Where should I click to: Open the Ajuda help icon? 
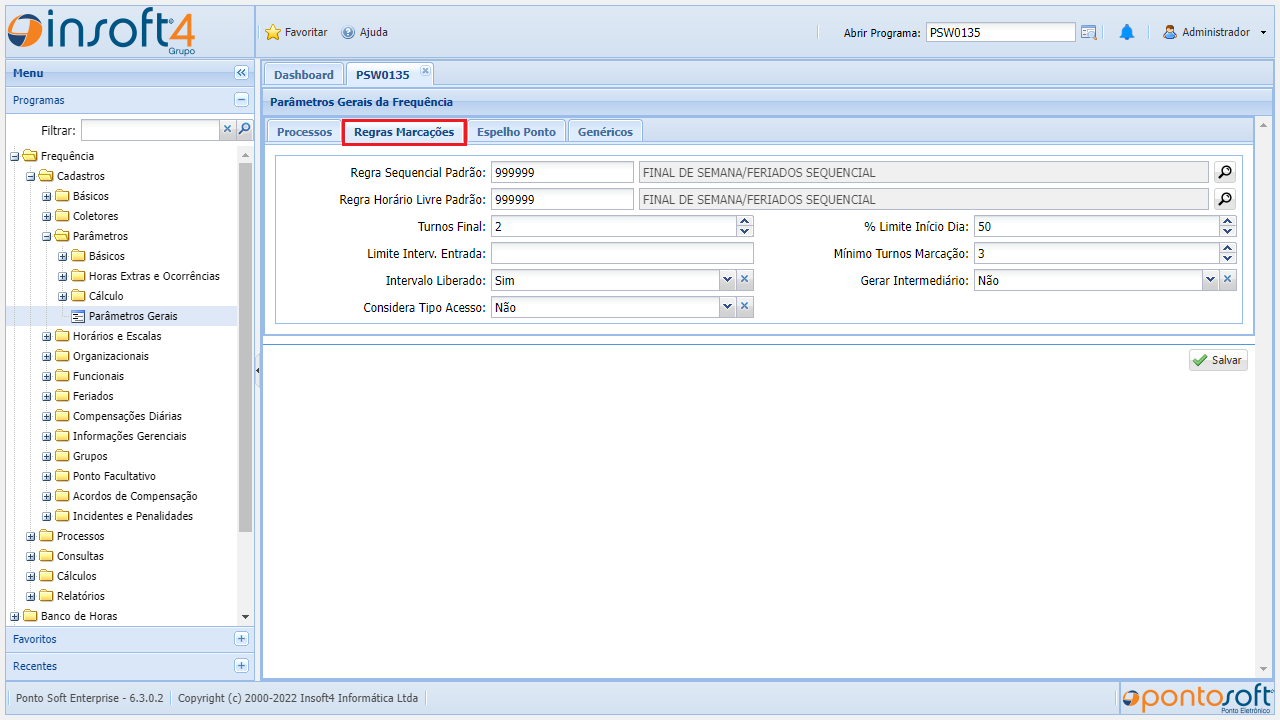[348, 33]
